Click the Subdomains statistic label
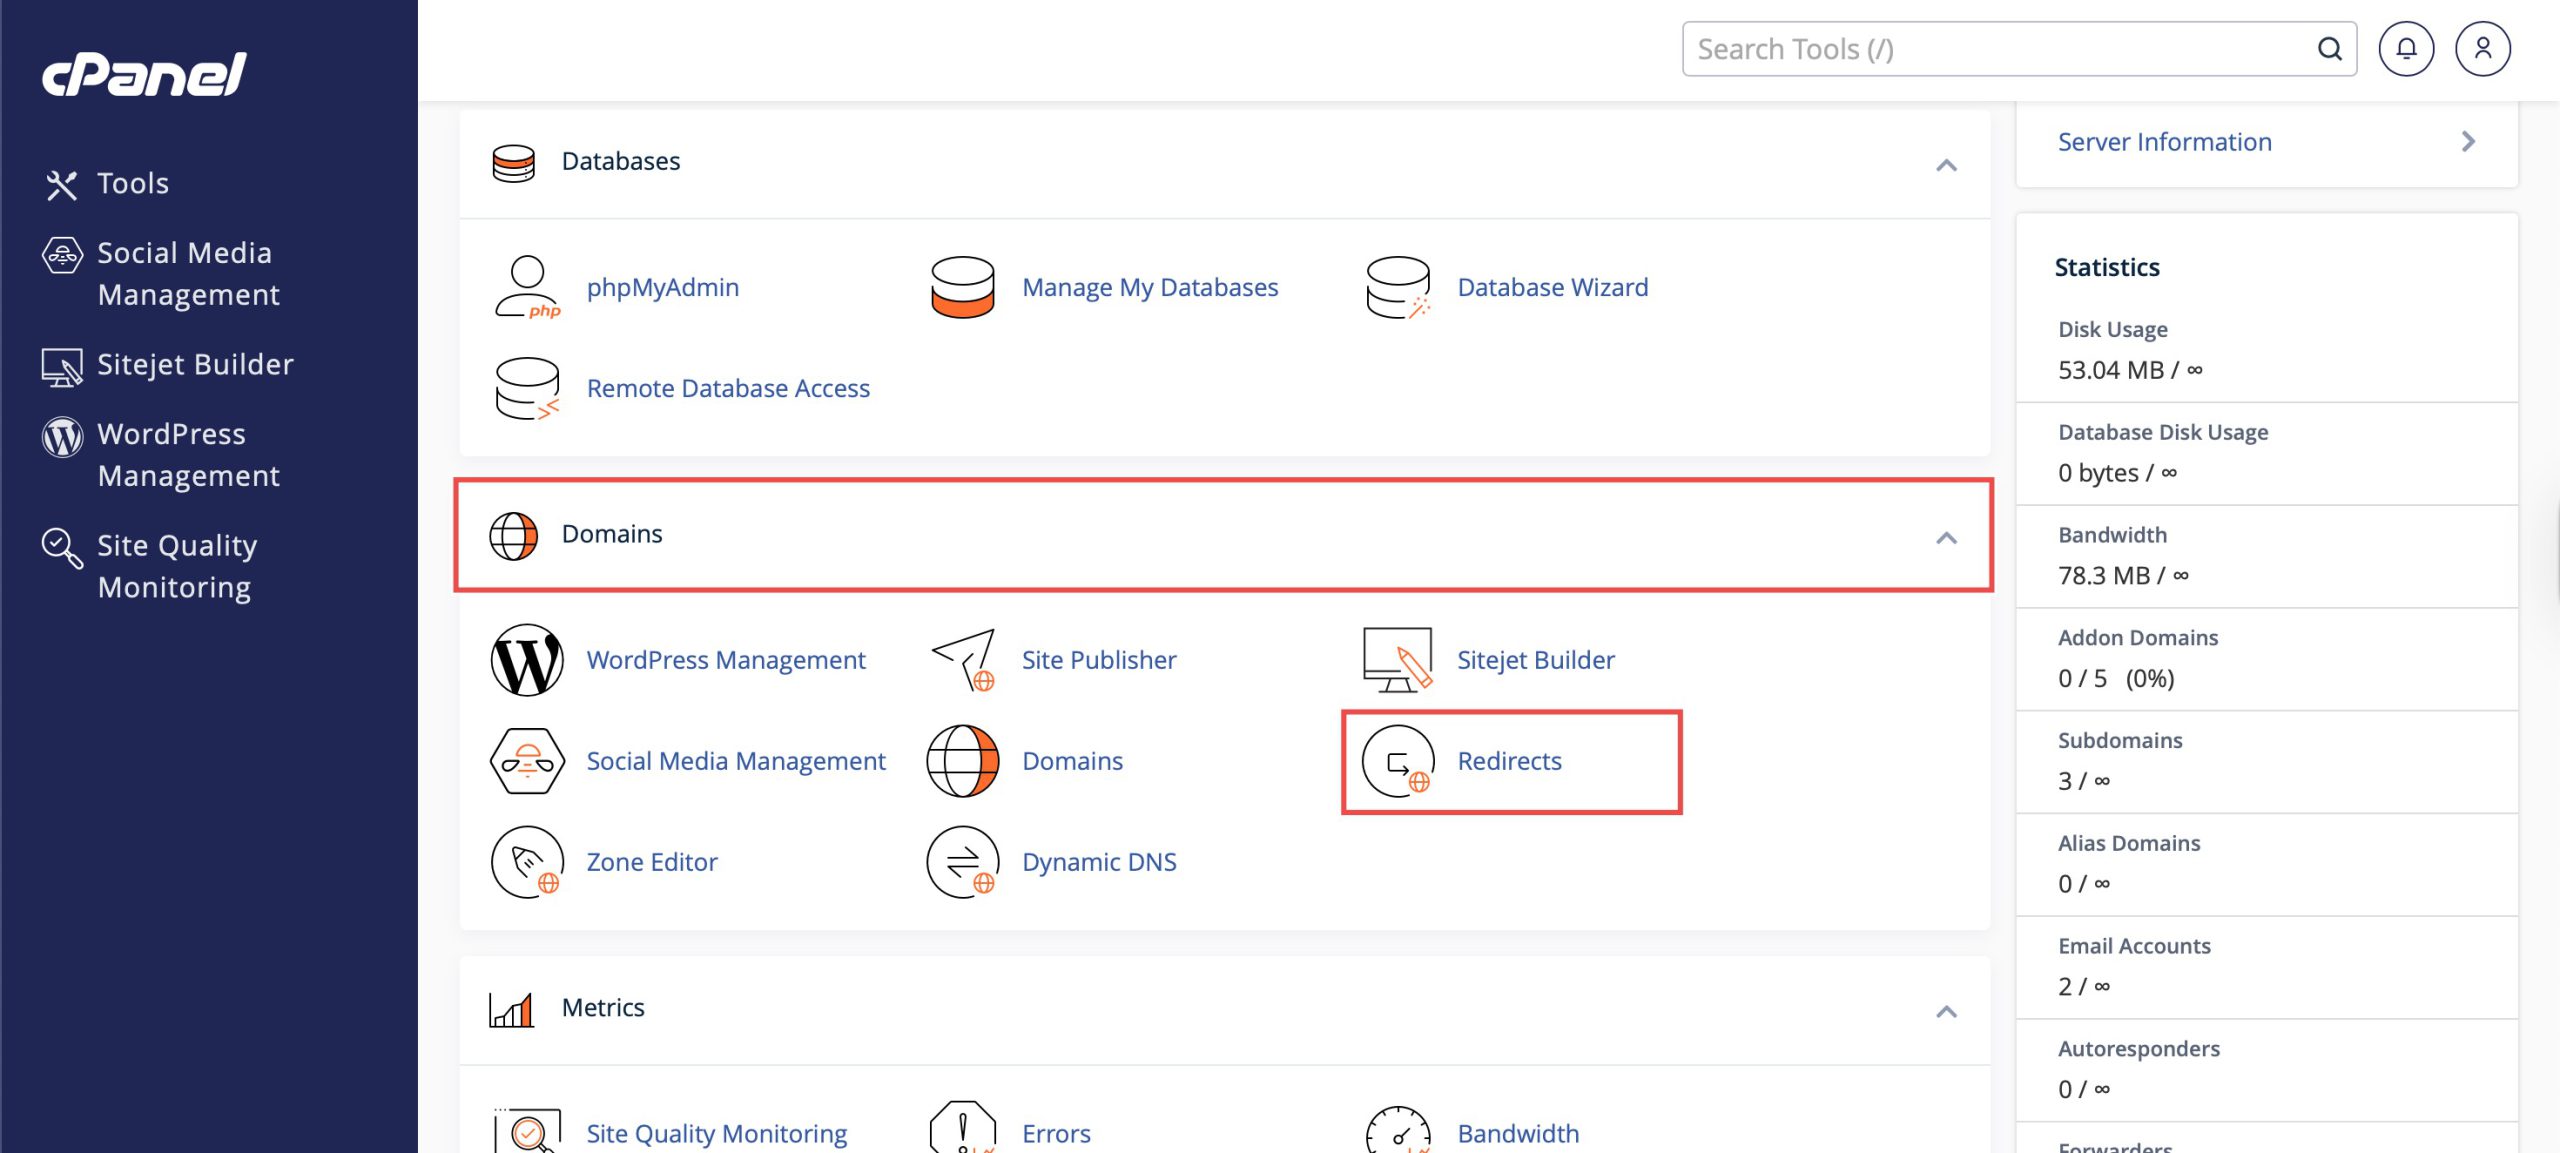 pyautogui.click(x=2120, y=741)
